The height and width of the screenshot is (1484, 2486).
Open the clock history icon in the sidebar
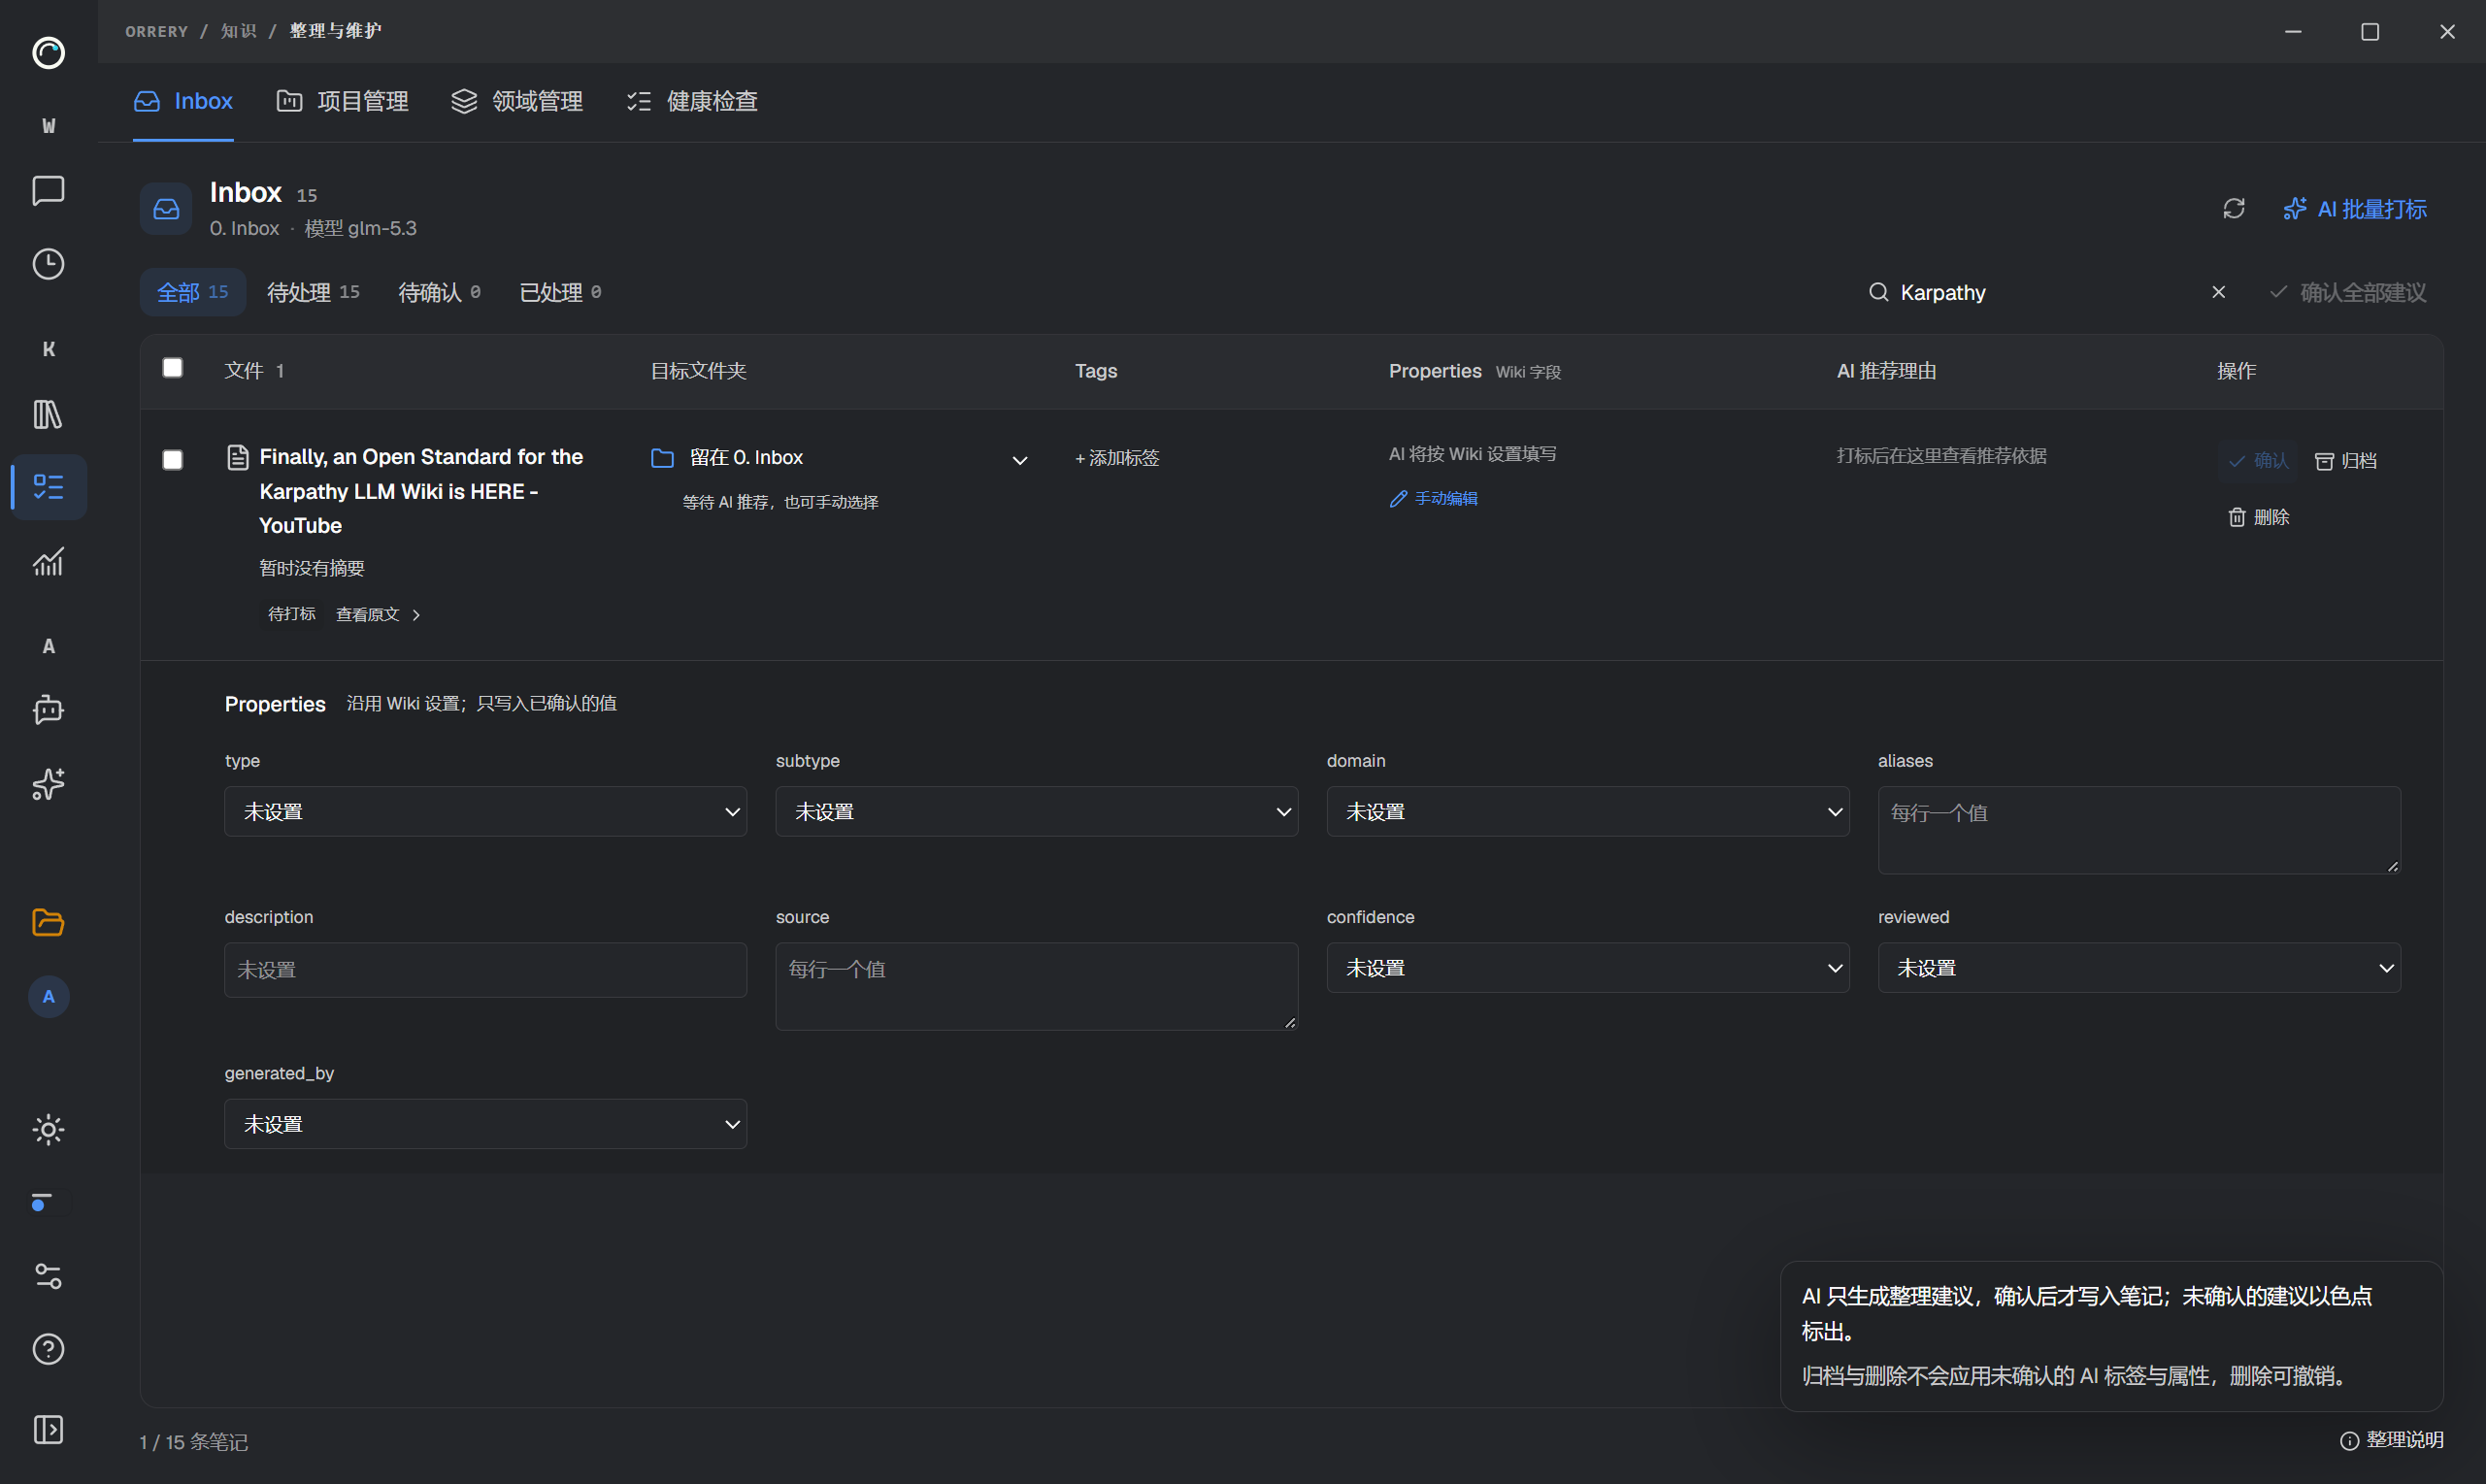pyautogui.click(x=48, y=264)
